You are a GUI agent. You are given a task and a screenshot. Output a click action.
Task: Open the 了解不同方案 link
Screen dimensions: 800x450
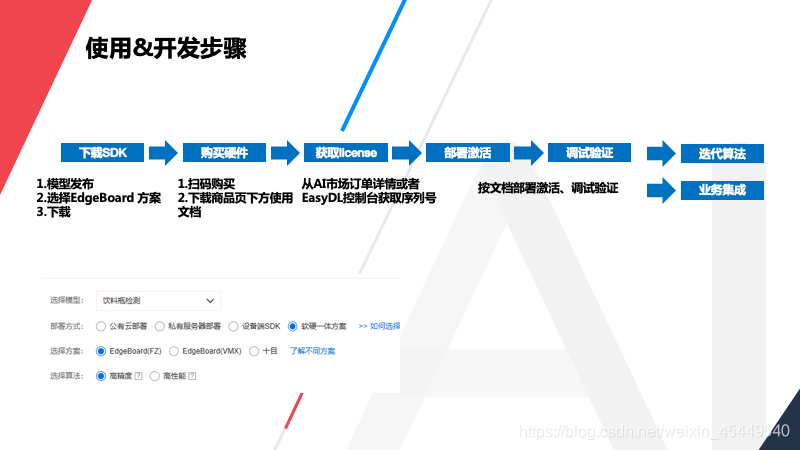(312, 351)
